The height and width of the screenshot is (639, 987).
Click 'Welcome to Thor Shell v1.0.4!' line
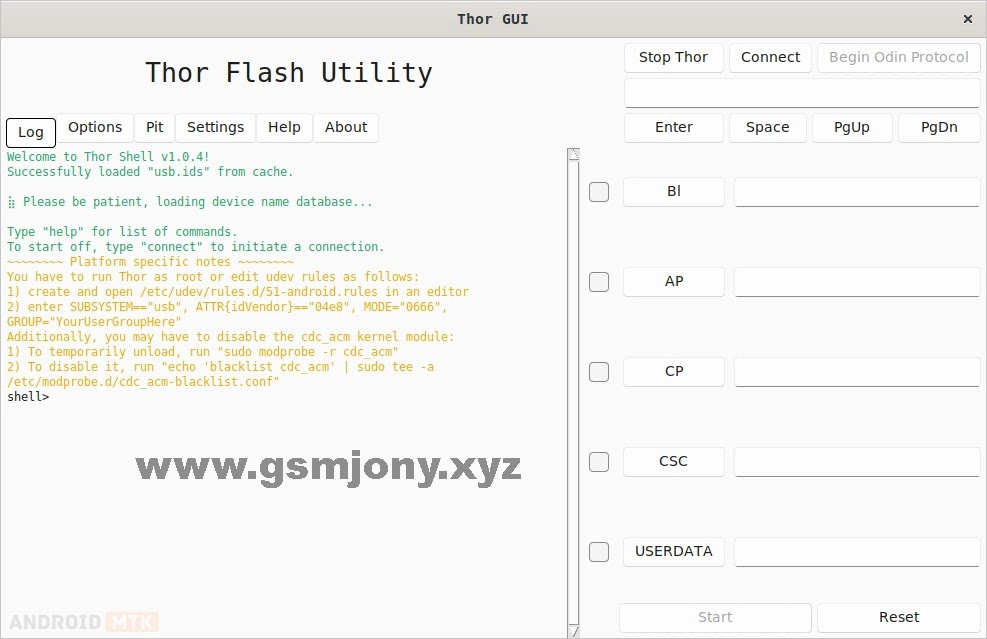pyautogui.click(x=108, y=157)
